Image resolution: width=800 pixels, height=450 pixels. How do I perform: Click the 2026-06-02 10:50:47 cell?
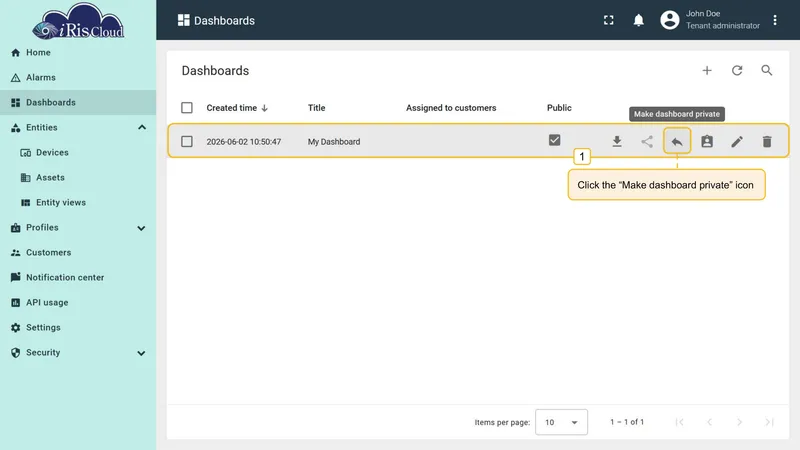tap(243, 141)
